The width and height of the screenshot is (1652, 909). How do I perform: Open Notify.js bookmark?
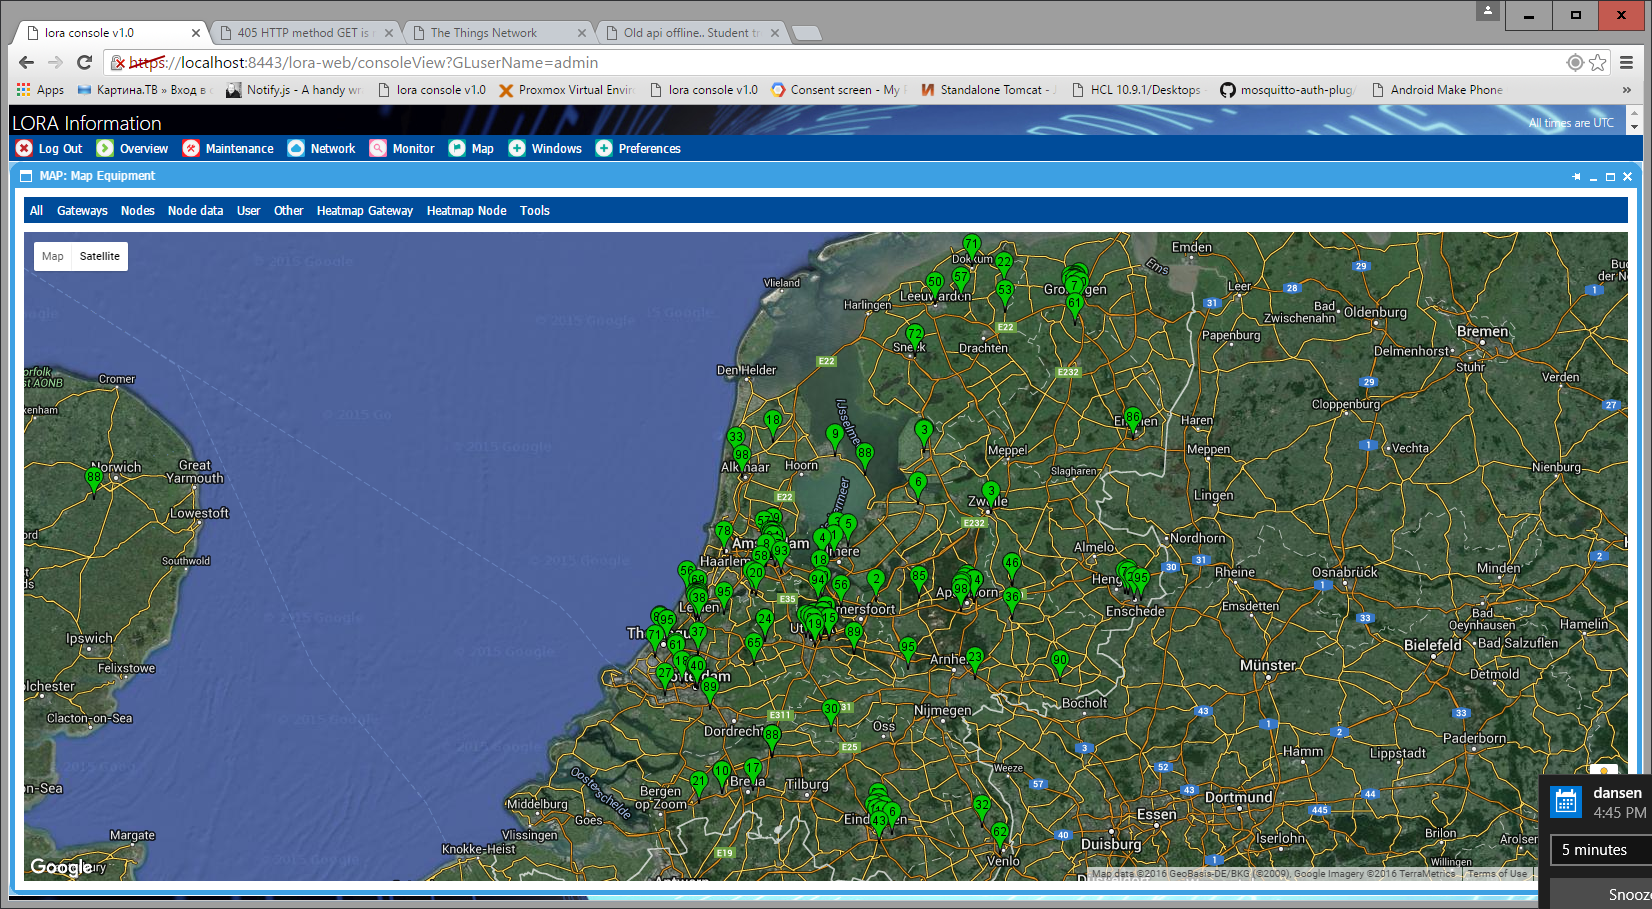(294, 90)
